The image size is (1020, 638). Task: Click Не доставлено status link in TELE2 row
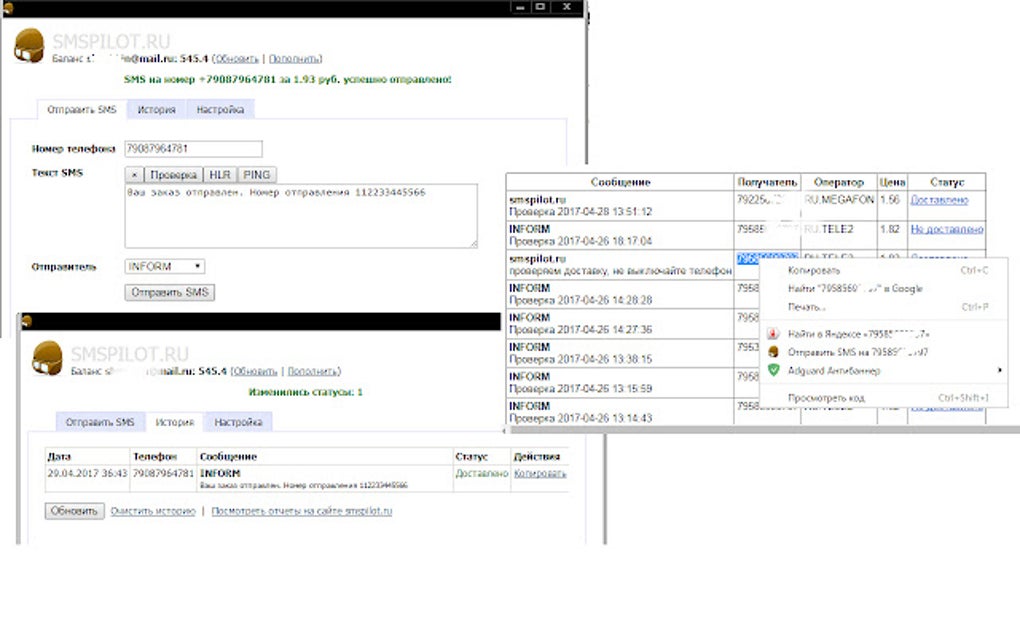(x=947, y=229)
